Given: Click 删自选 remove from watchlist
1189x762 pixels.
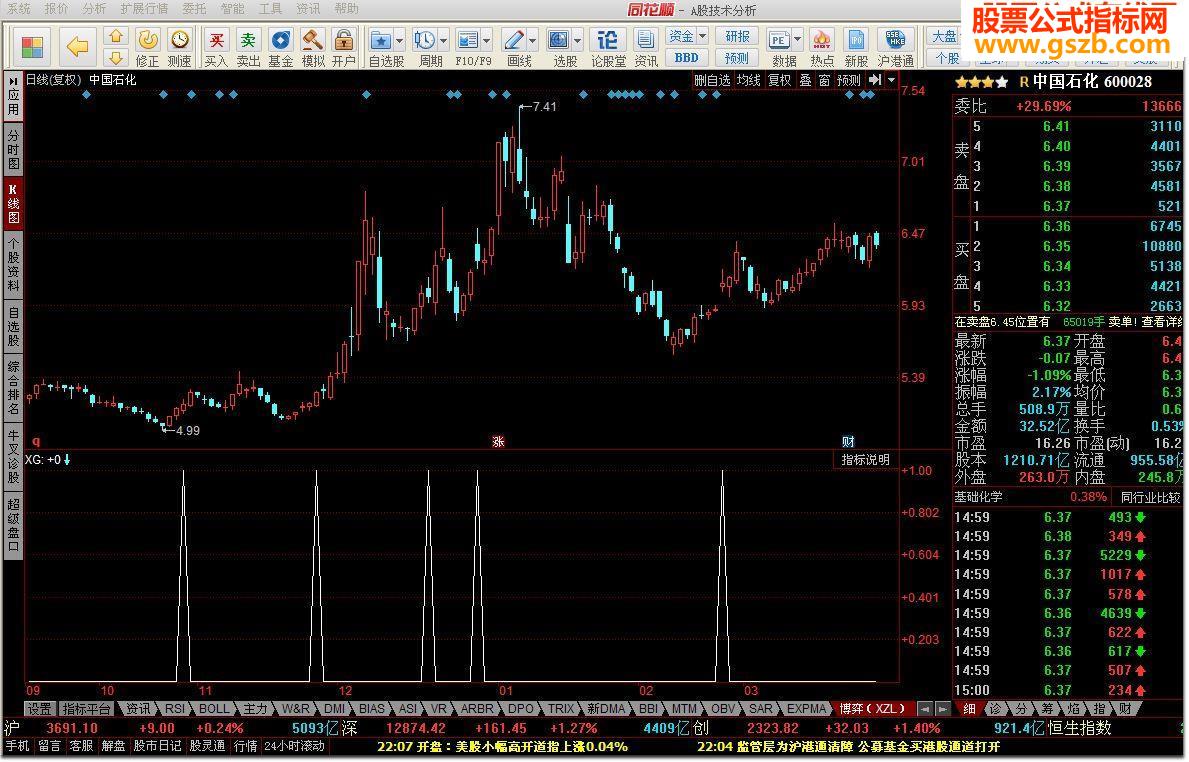Looking at the screenshot, I should point(712,80).
